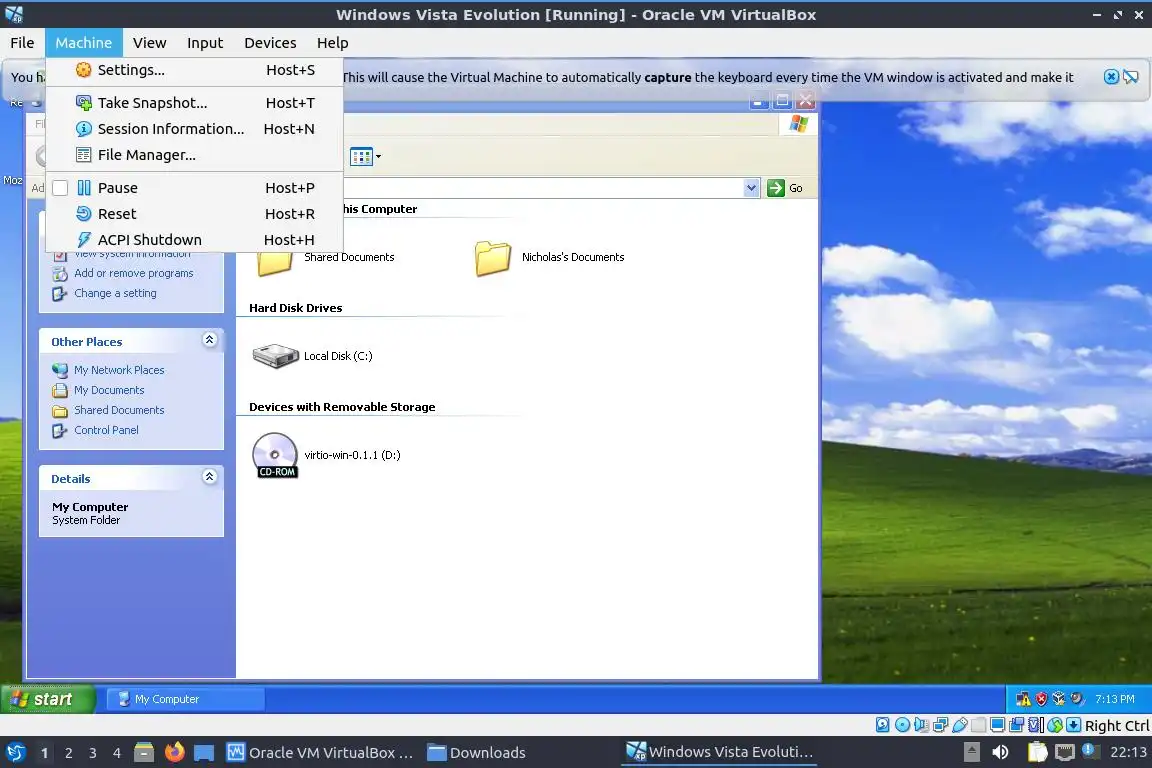Viewport: 1152px width, 768px height.
Task: Launch Firefox from the panel
Action: 174,753
